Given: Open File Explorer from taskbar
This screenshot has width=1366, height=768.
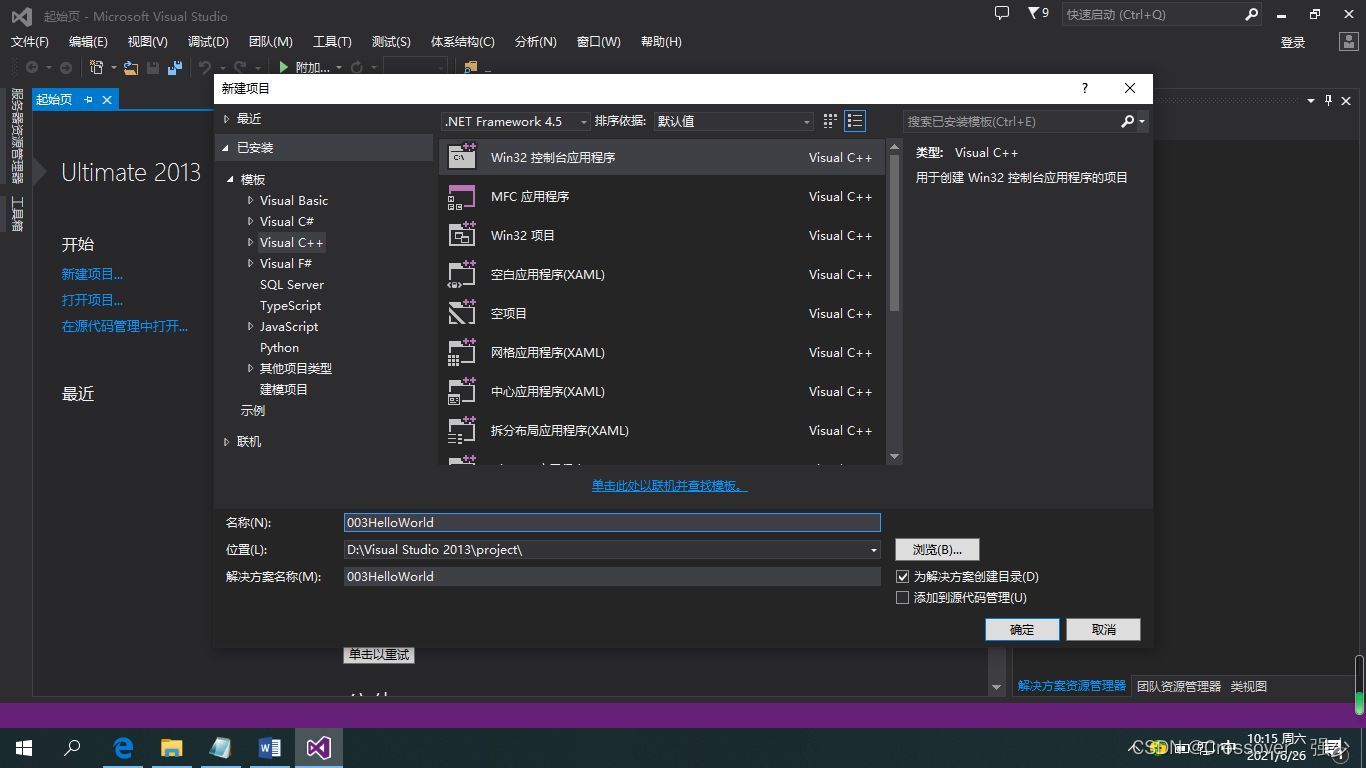Looking at the screenshot, I should tap(172, 747).
